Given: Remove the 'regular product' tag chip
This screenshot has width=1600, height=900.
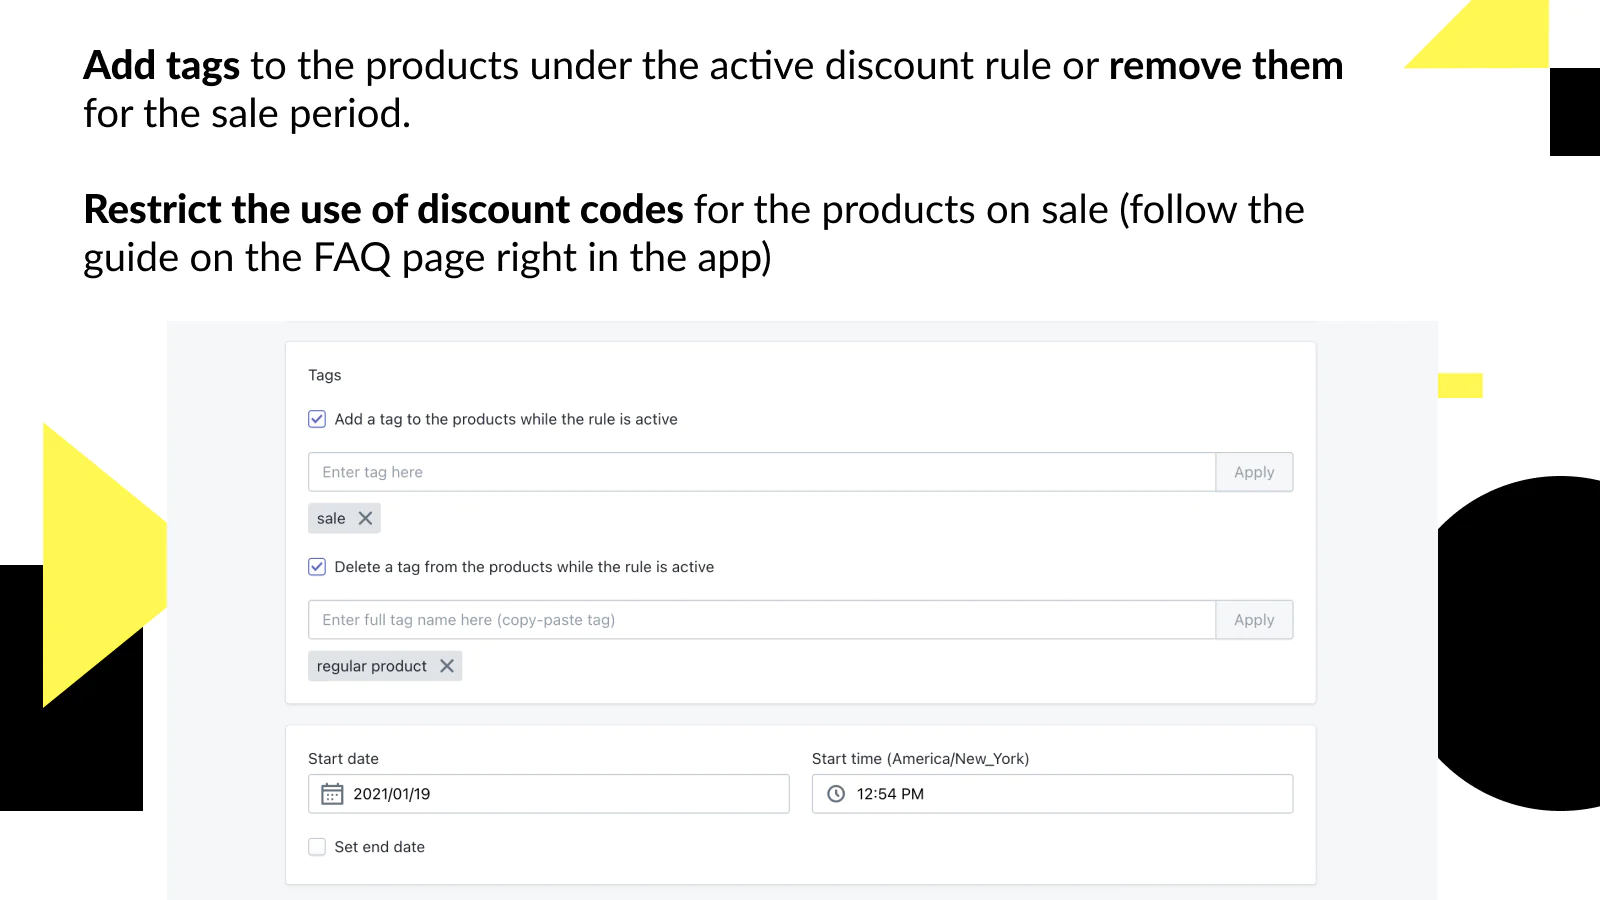Looking at the screenshot, I should pos(447,666).
